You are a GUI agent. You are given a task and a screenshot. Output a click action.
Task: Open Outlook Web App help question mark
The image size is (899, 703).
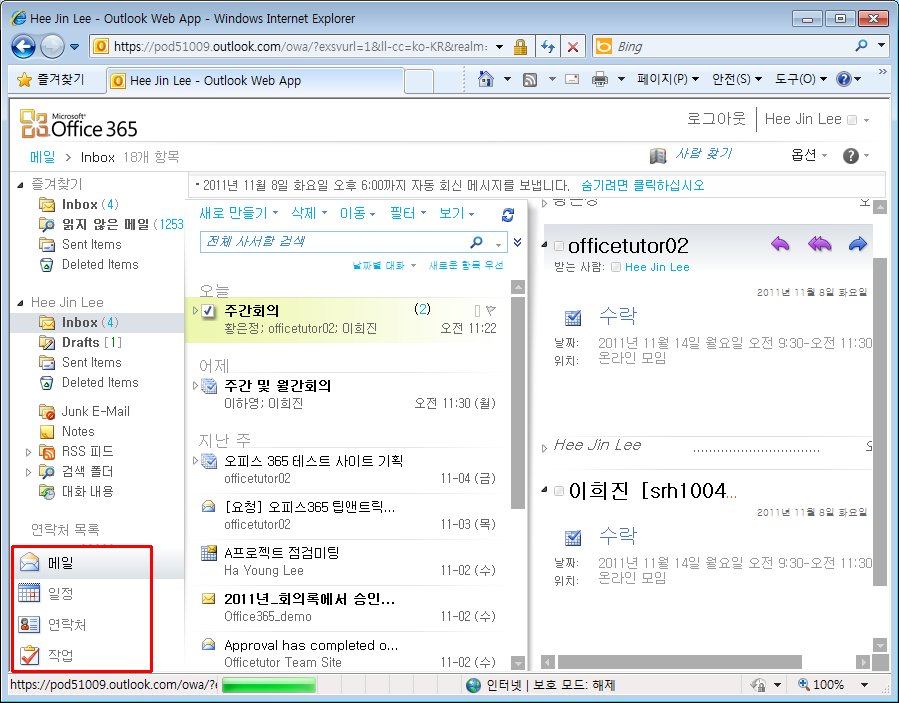pos(851,155)
